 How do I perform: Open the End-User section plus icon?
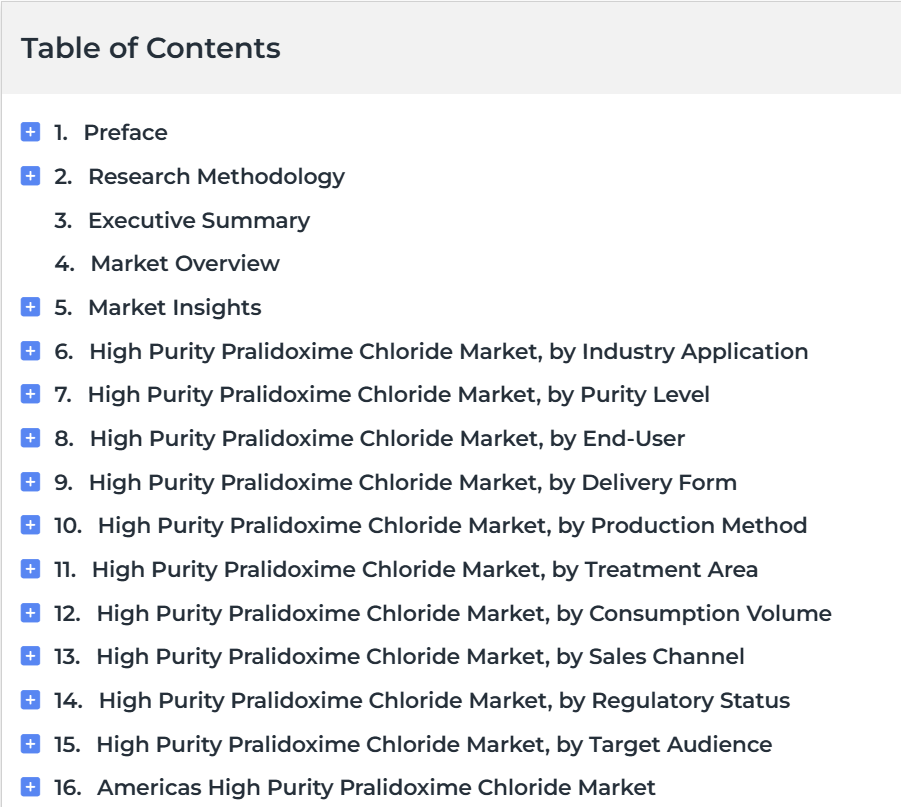(x=30, y=438)
